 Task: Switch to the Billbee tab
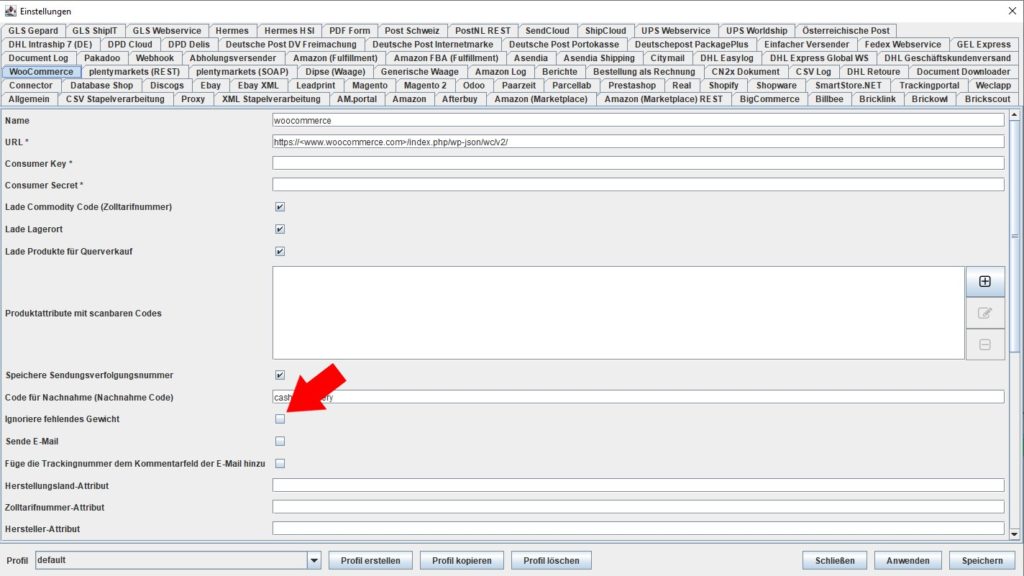pyautogui.click(x=829, y=99)
